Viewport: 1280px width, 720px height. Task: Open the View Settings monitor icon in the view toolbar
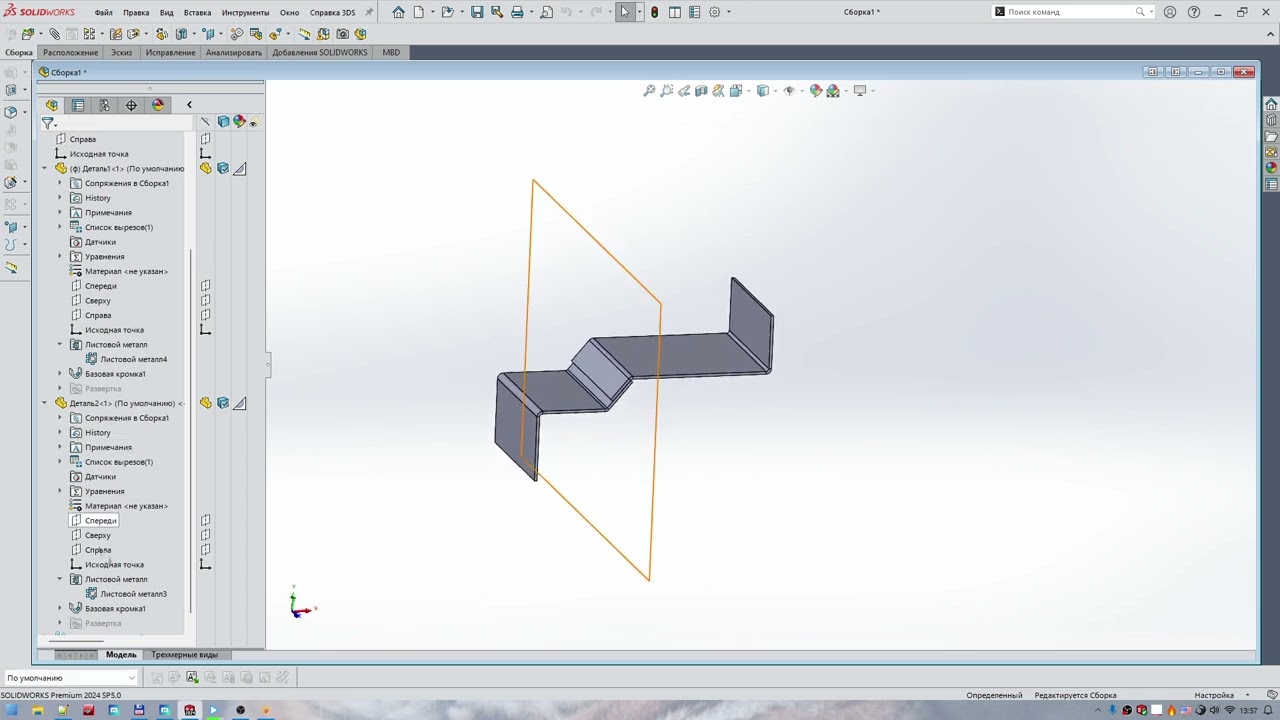point(860,91)
